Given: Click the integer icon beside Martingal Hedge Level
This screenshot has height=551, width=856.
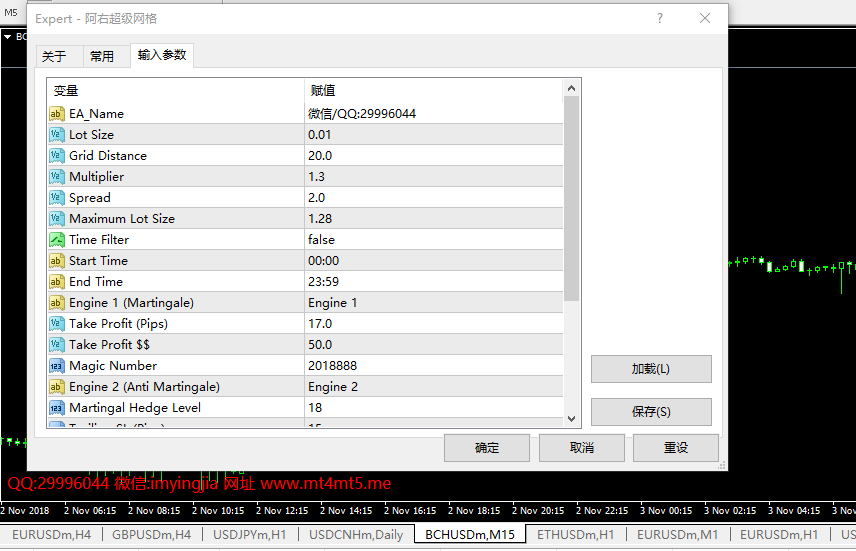Looking at the screenshot, I should click(x=57, y=408).
